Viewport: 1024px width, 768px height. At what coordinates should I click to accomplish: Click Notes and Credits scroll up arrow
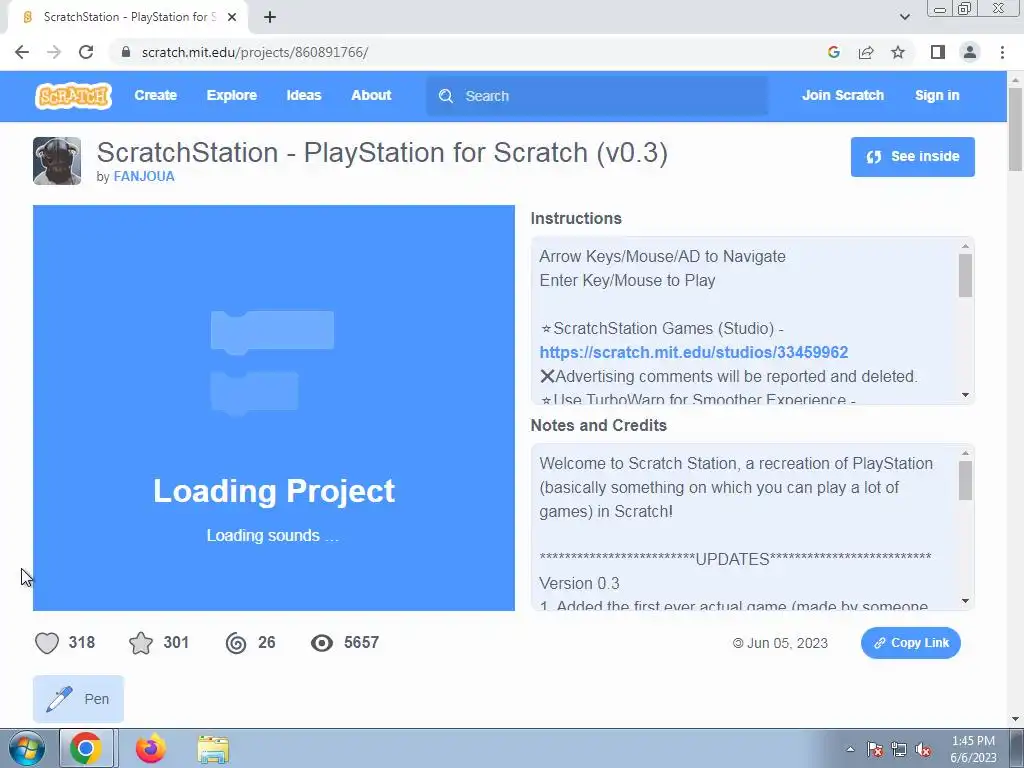(965, 453)
